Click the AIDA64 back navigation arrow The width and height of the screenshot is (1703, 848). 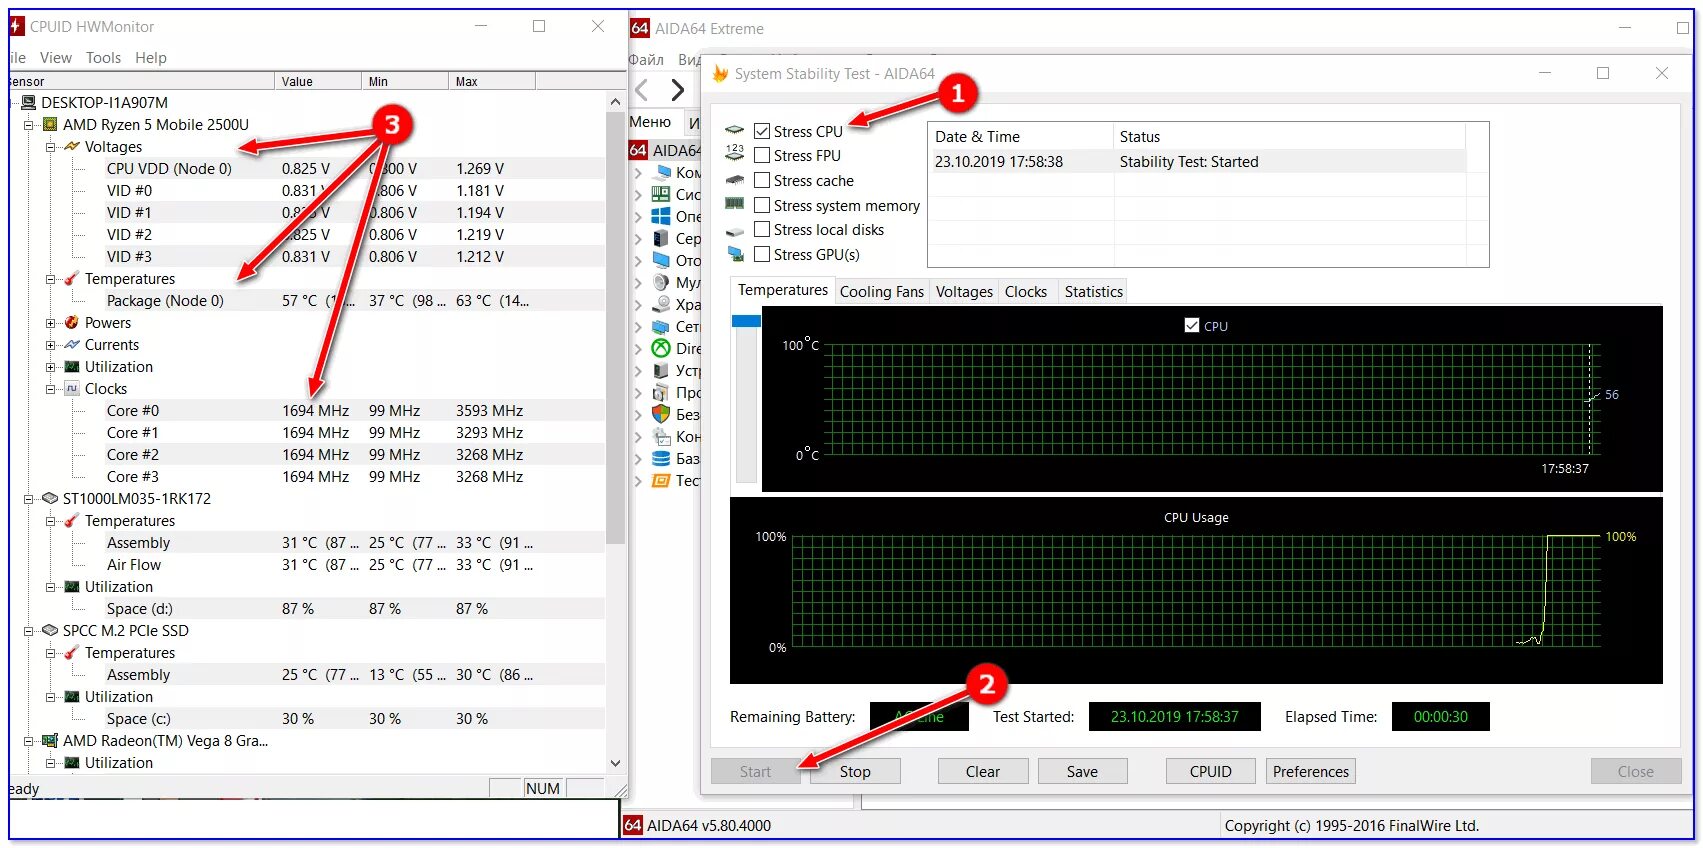tap(642, 90)
